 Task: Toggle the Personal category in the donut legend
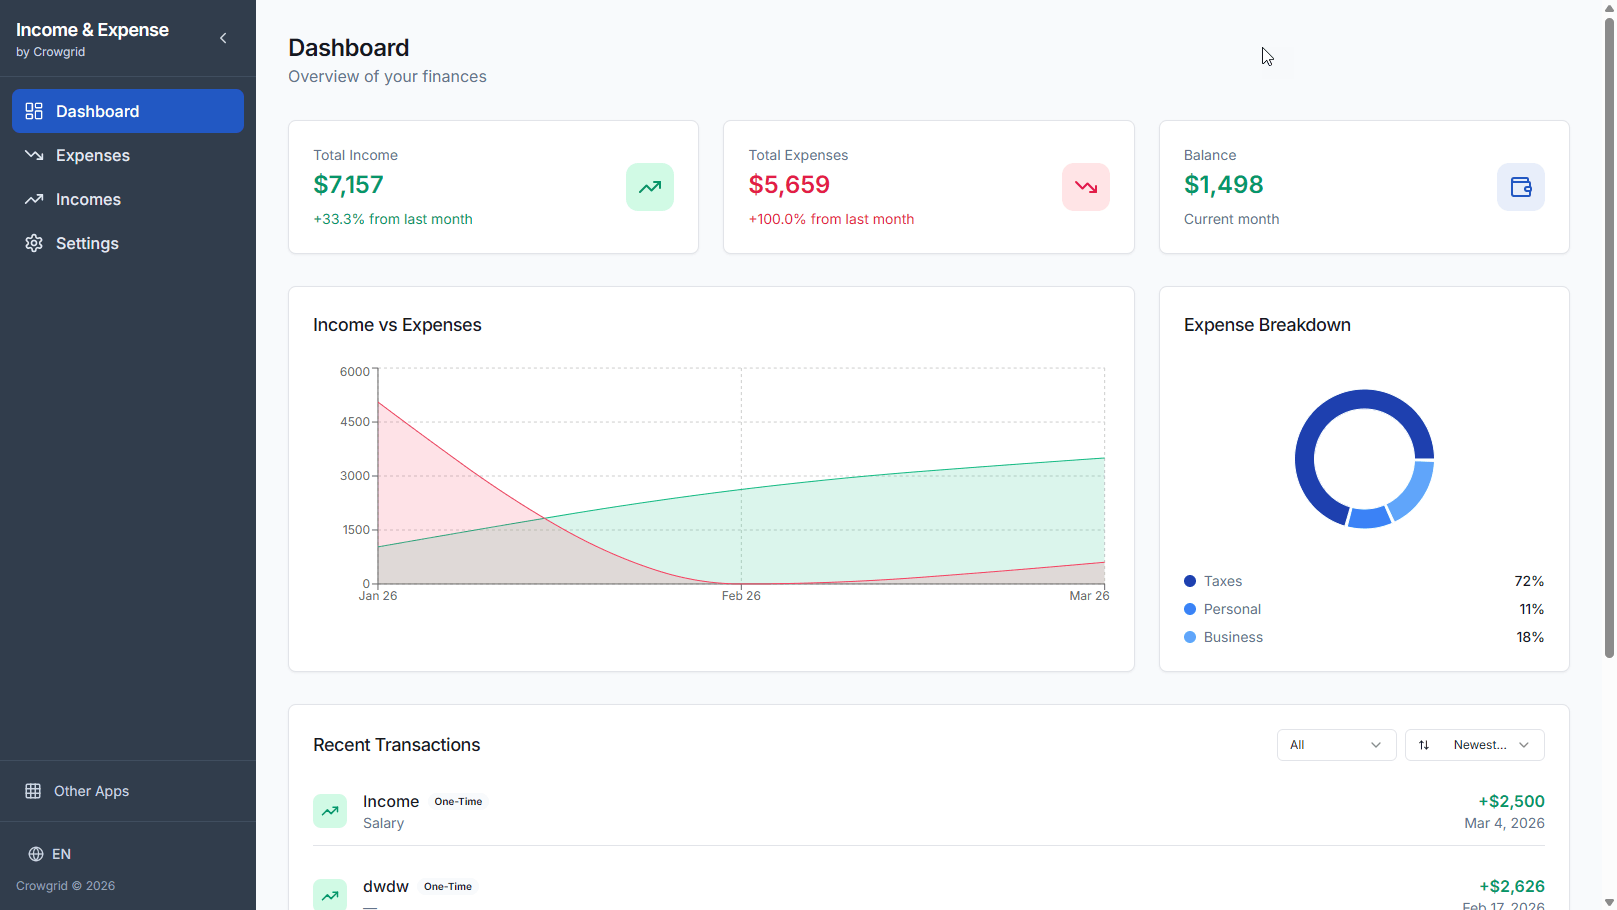[x=1232, y=609]
